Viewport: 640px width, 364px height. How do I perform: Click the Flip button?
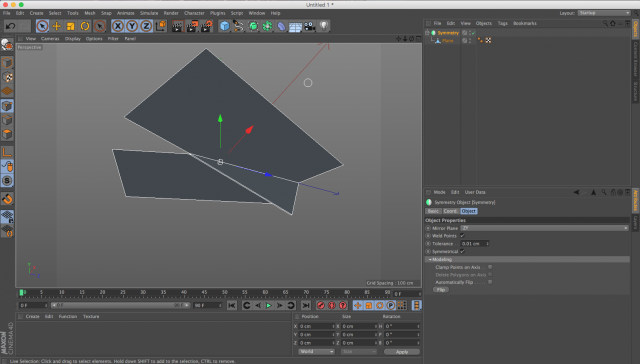point(441,289)
